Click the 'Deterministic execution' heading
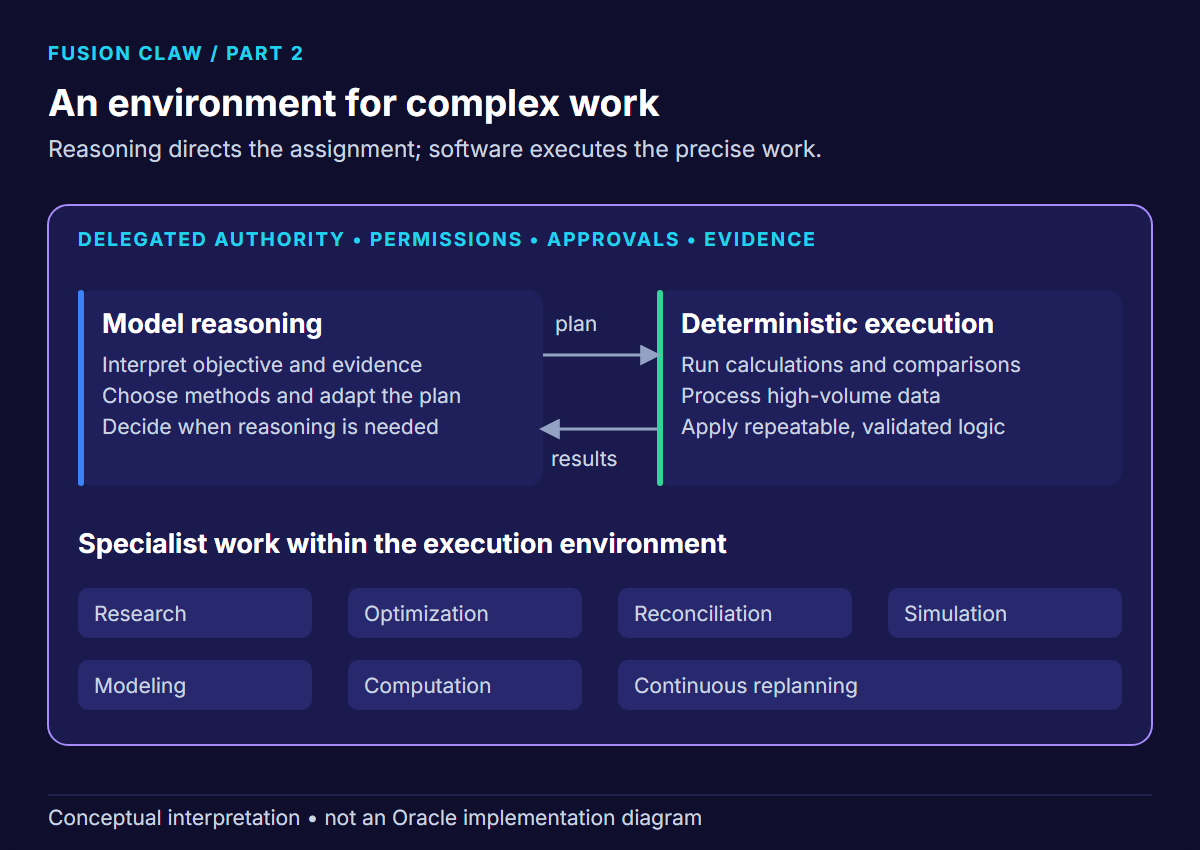Screen dimensions: 1200x850 click(837, 324)
